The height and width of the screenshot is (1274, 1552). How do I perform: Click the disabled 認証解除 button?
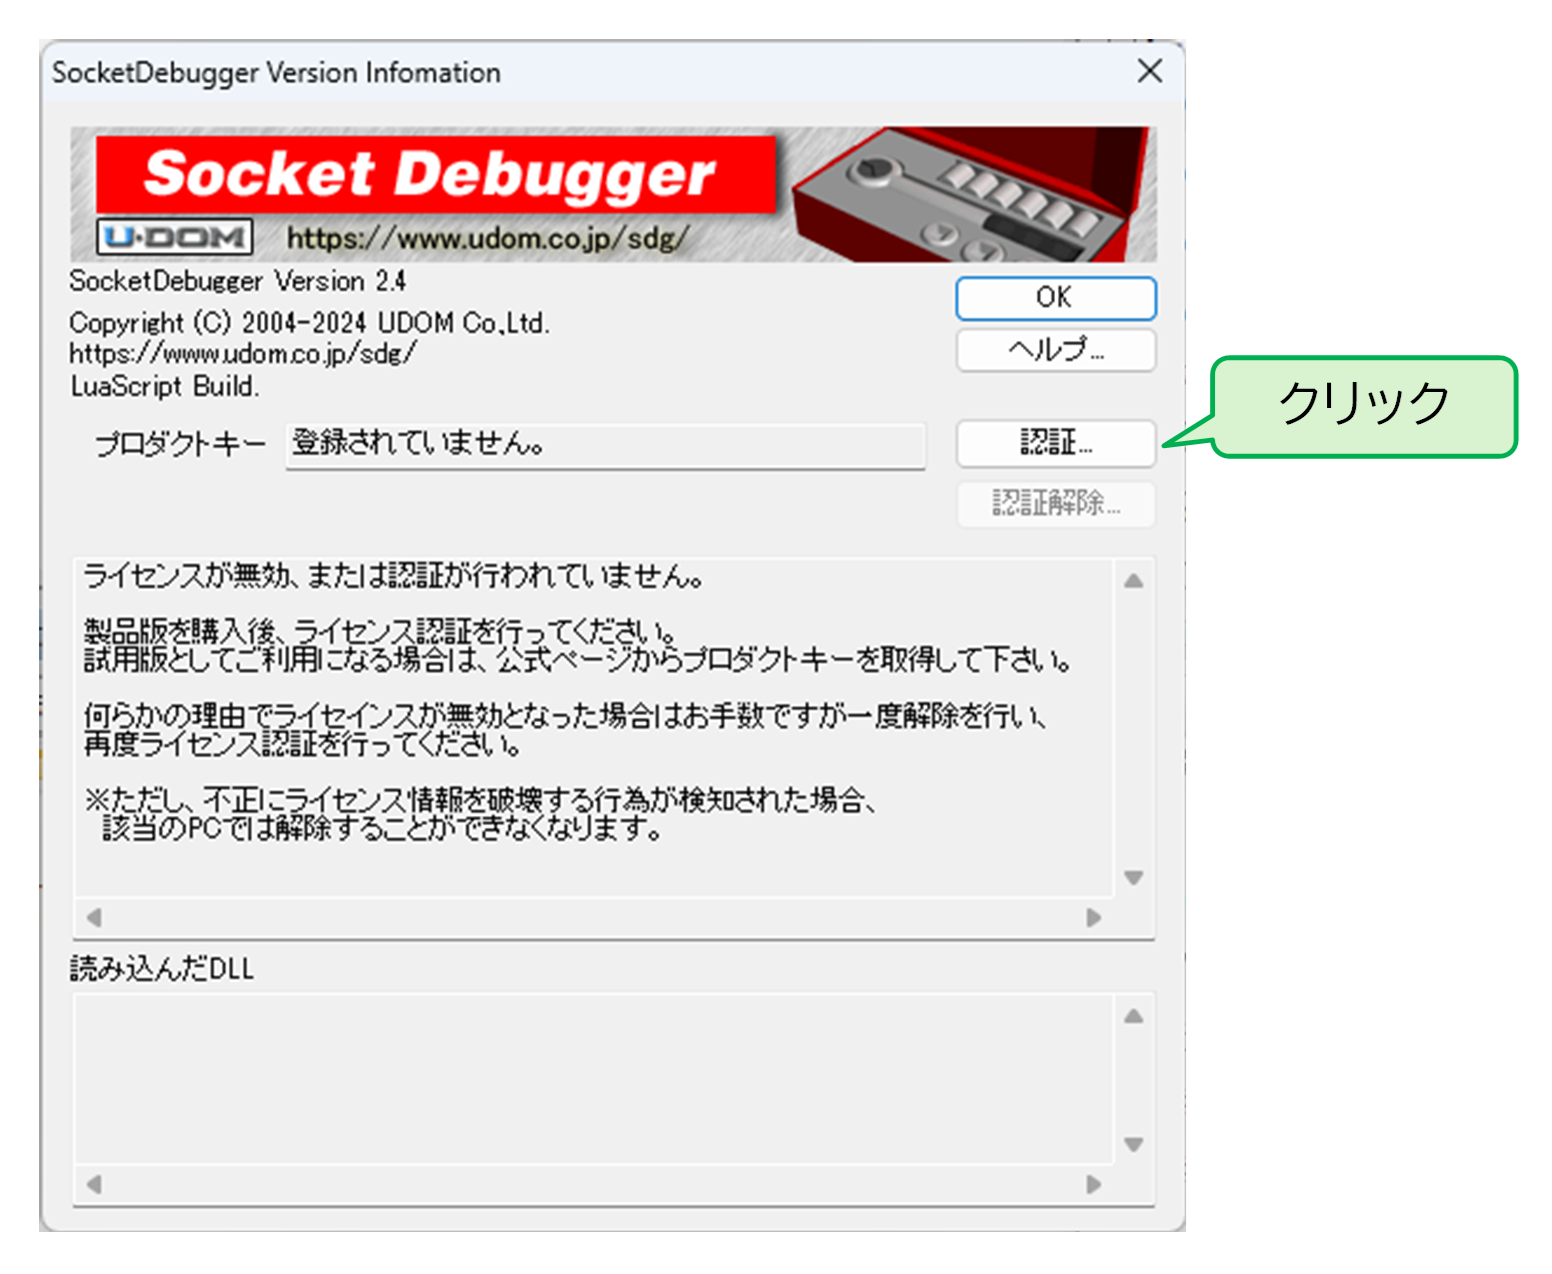1057,504
